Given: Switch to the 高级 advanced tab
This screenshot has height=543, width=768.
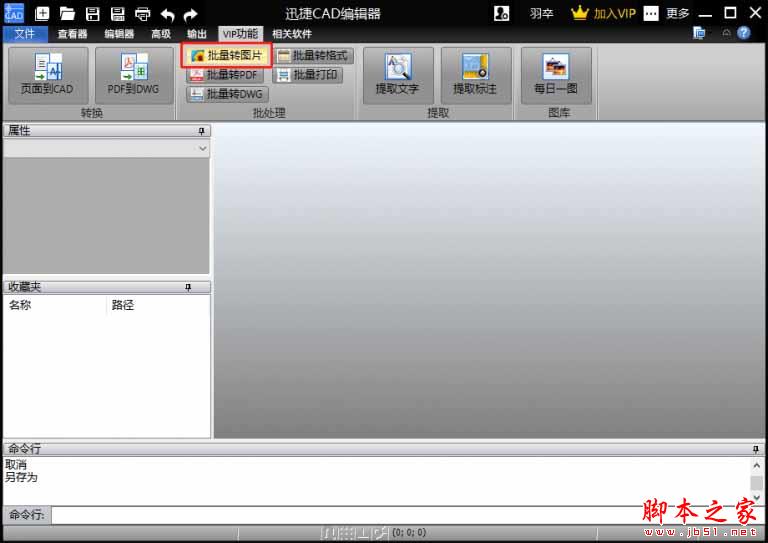Looking at the screenshot, I should (161, 34).
